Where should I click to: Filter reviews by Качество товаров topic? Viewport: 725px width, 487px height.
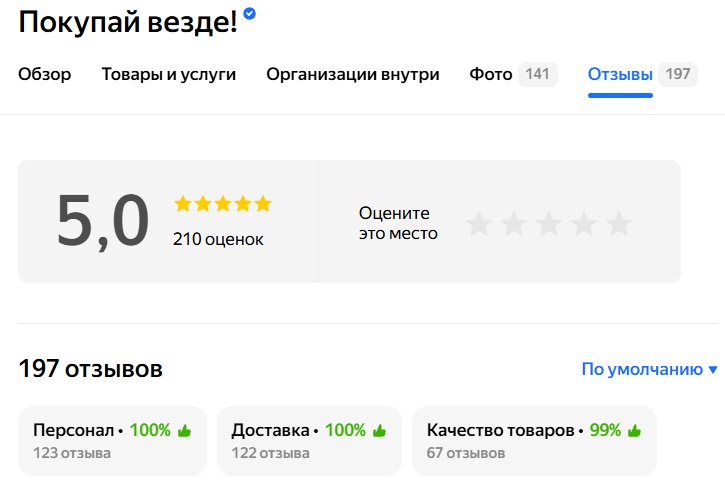pos(534,440)
